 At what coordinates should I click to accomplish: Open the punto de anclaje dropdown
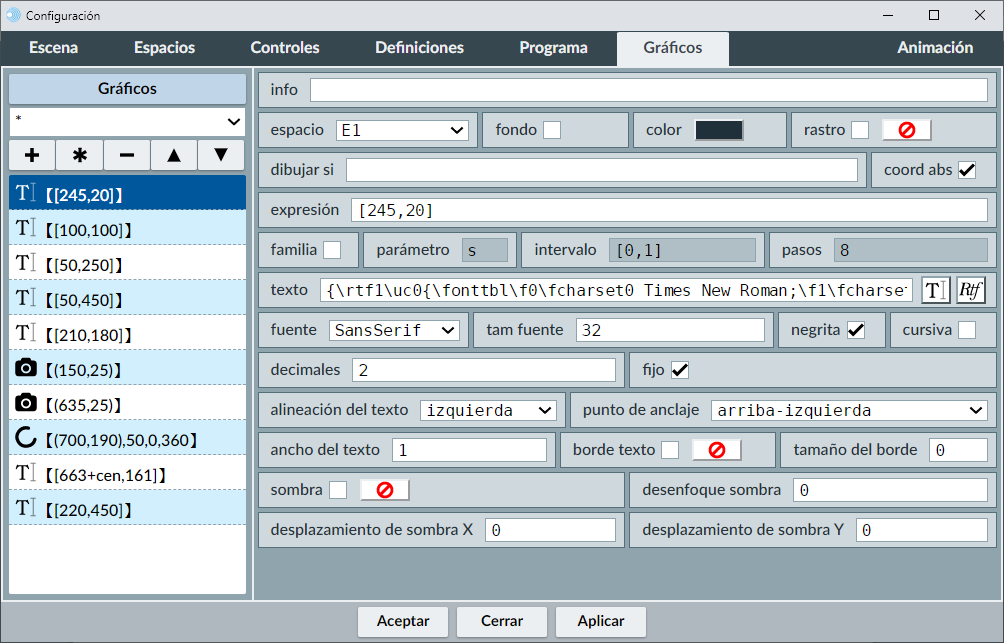(849, 410)
